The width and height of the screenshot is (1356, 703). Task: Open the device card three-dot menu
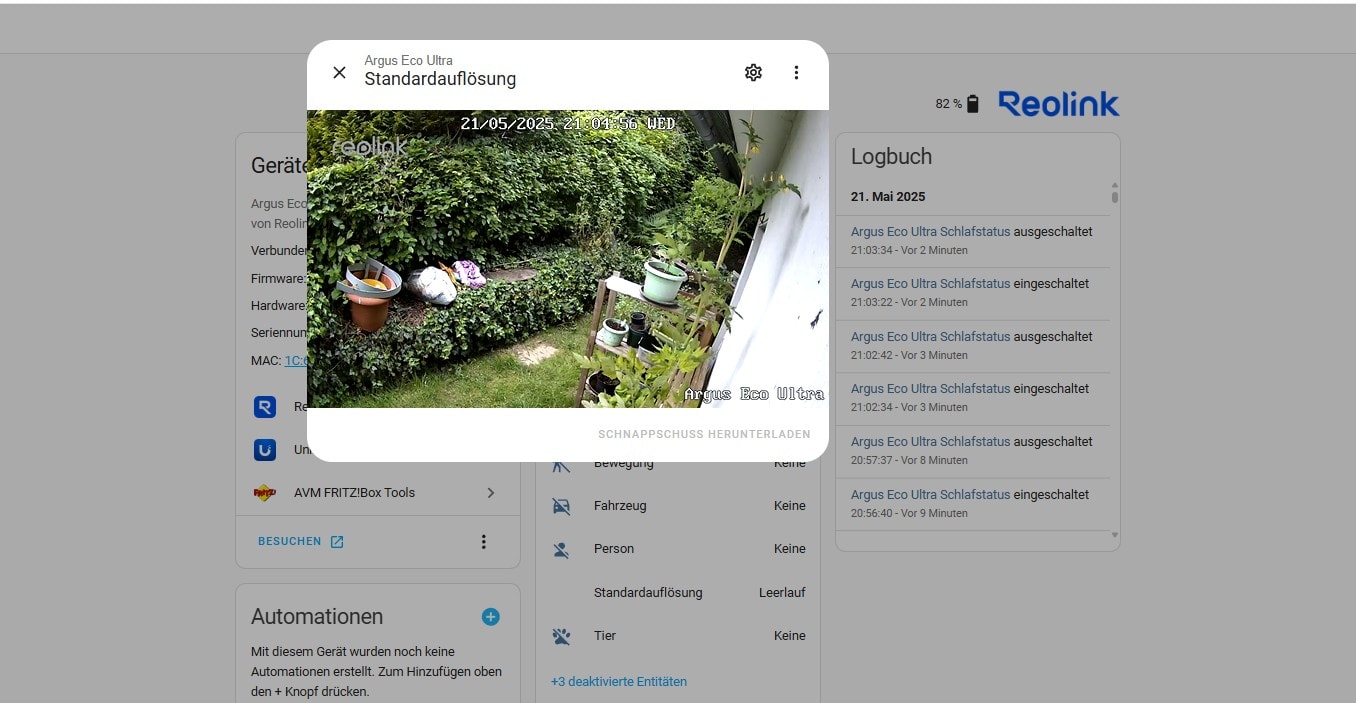(484, 541)
